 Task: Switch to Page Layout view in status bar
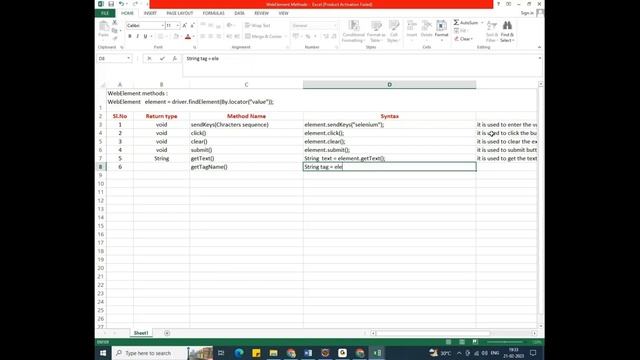pos(462,342)
